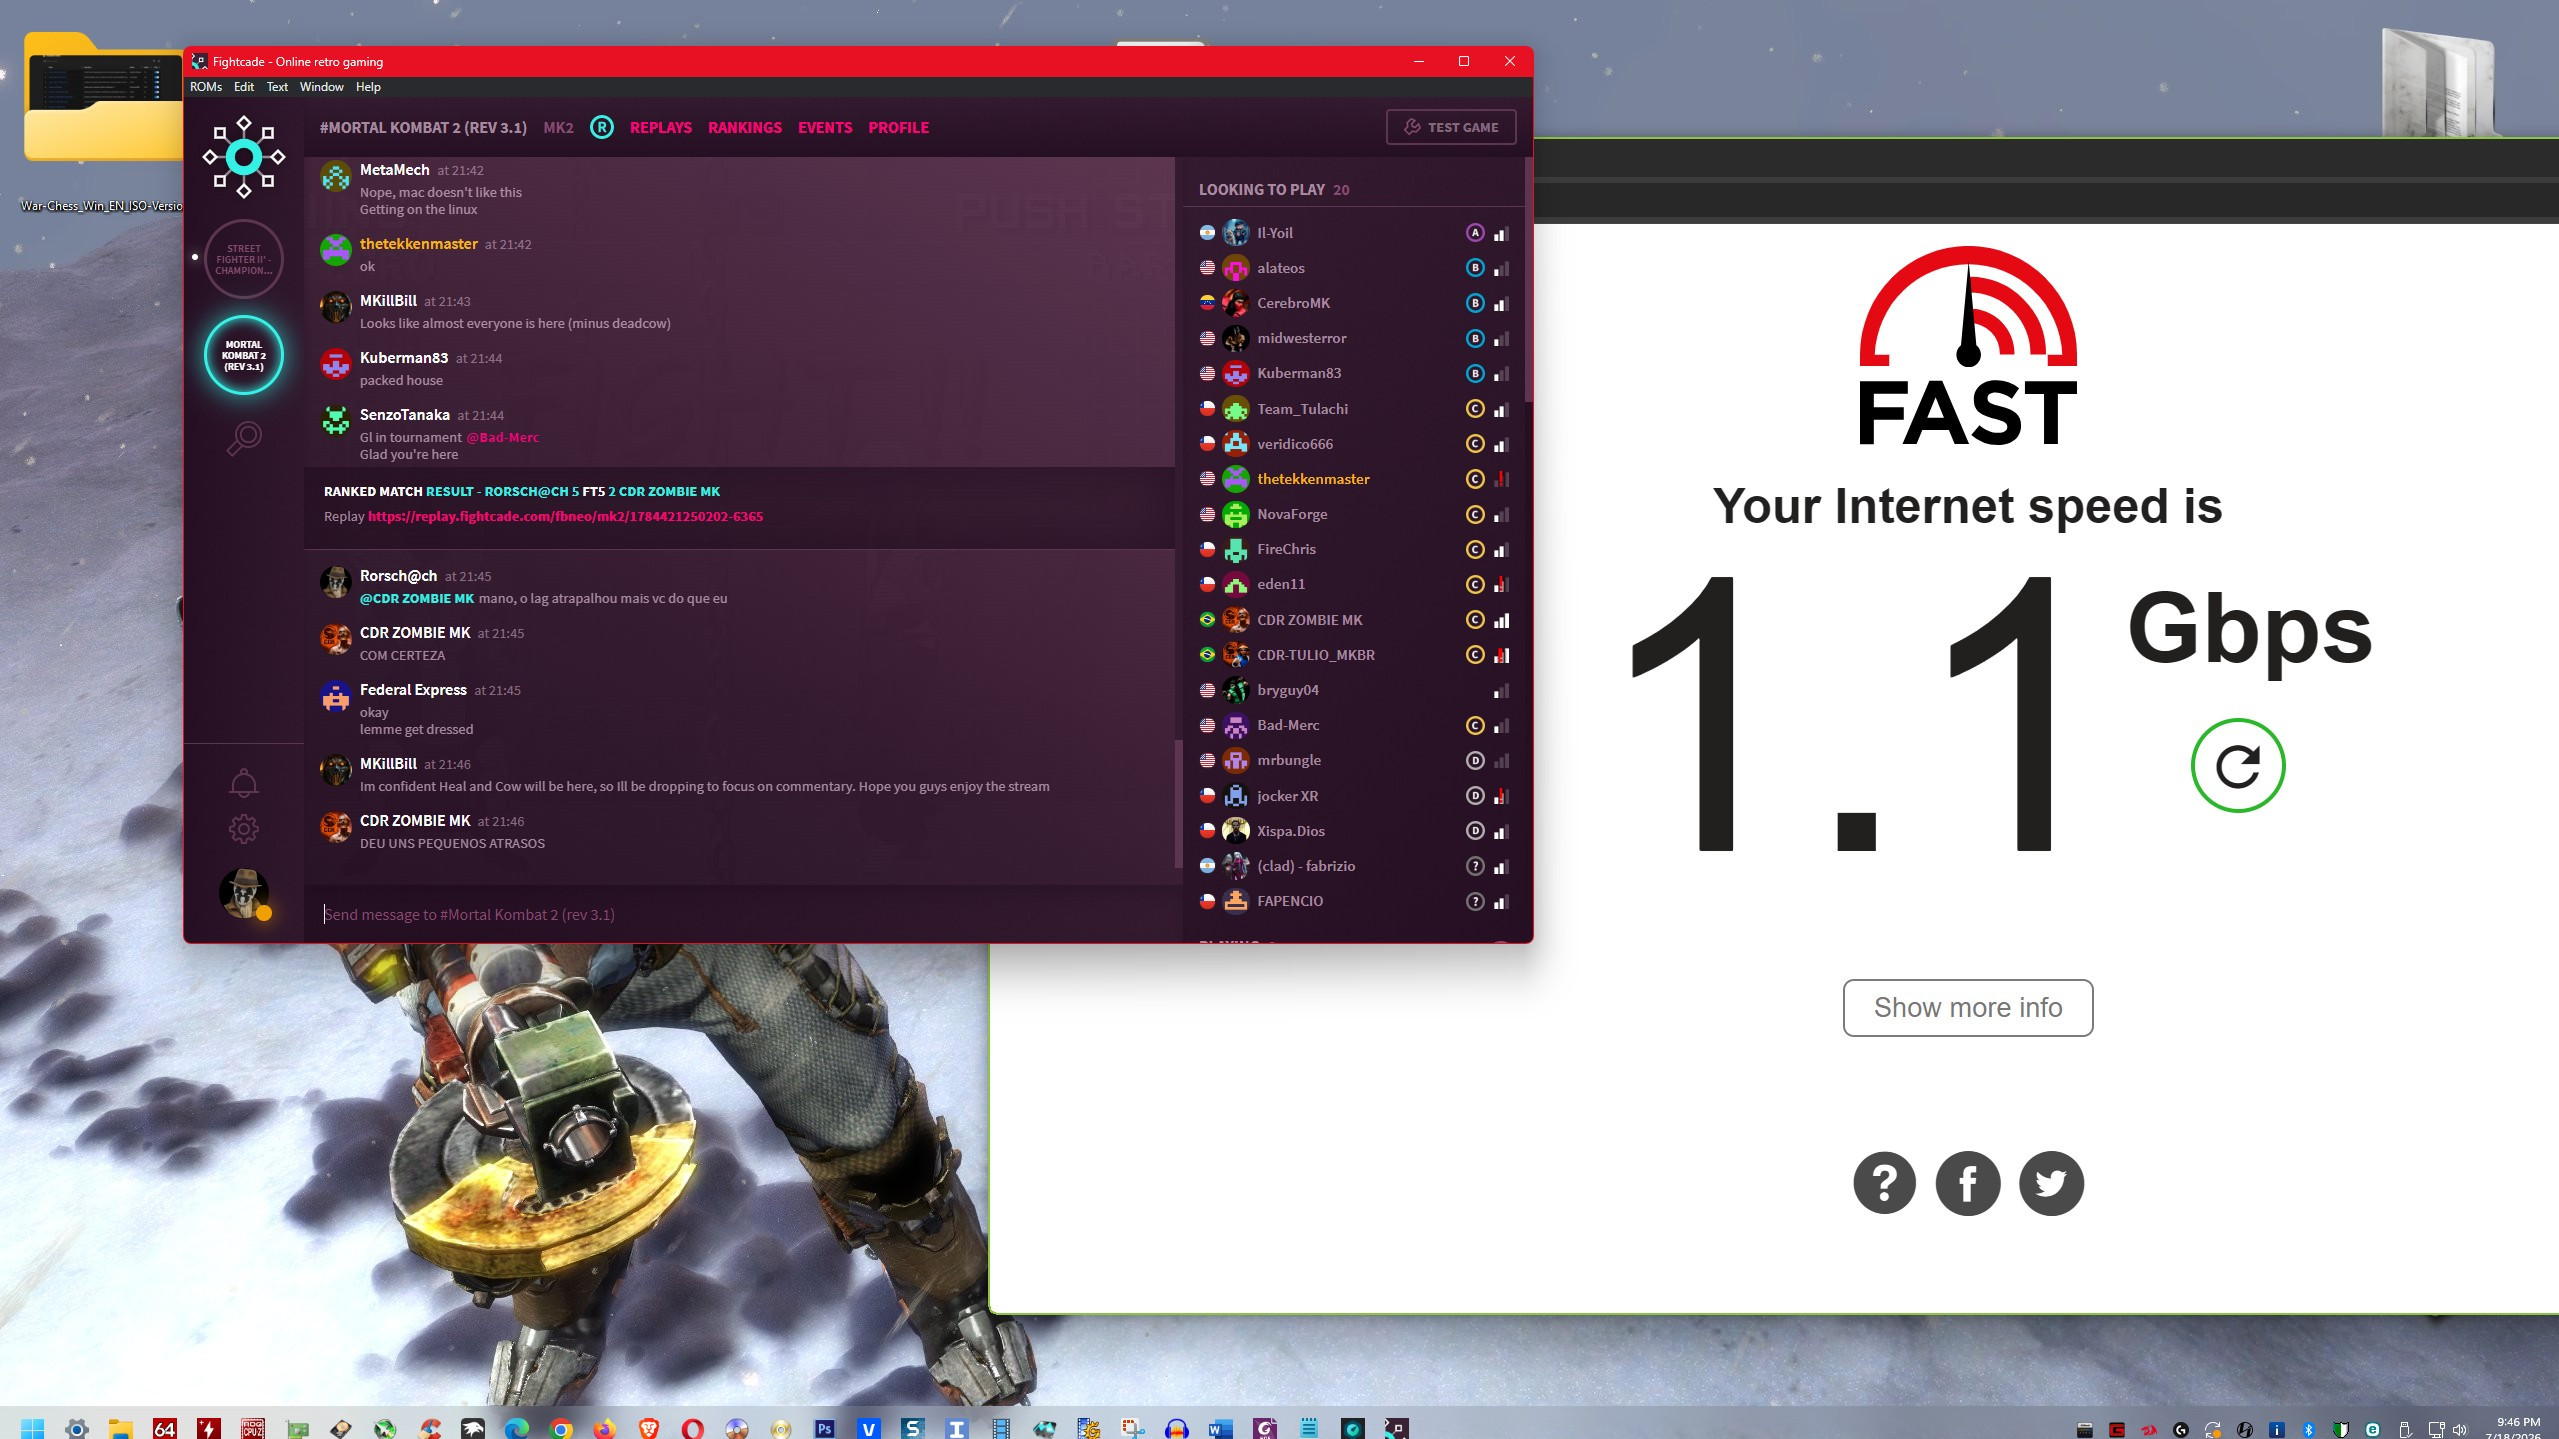Select the Mortal Kombat 2 (Rev 3.1) channel circle
Screen dimensions: 2559x1439
(244, 355)
